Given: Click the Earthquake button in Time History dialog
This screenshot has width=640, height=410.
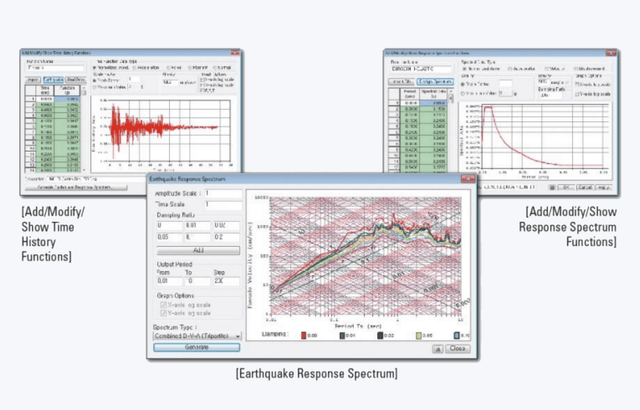Looking at the screenshot, I should (x=51, y=79).
